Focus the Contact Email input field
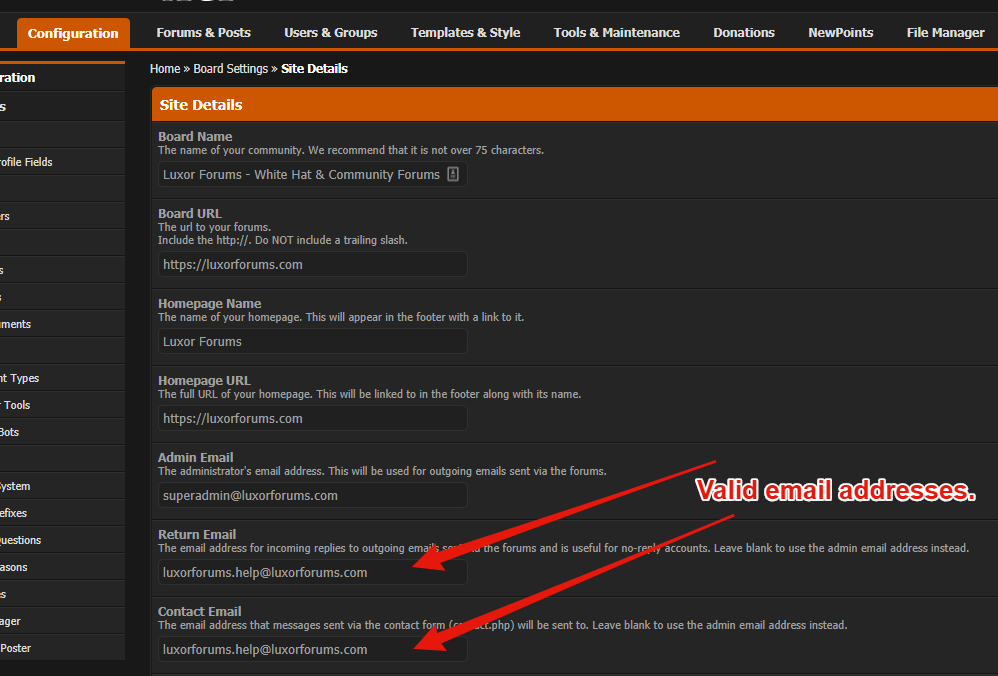Screen dimensions: 998x676 tap(313, 649)
